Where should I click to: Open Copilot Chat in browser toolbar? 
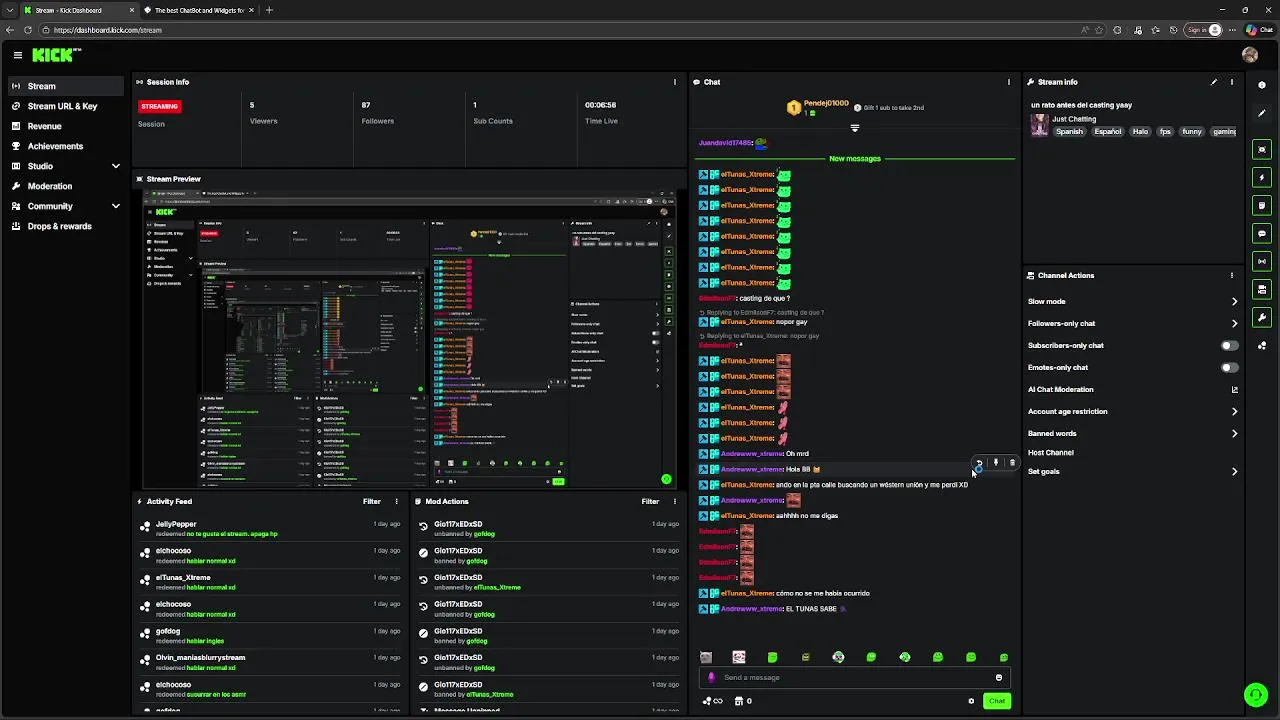click(1260, 30)
